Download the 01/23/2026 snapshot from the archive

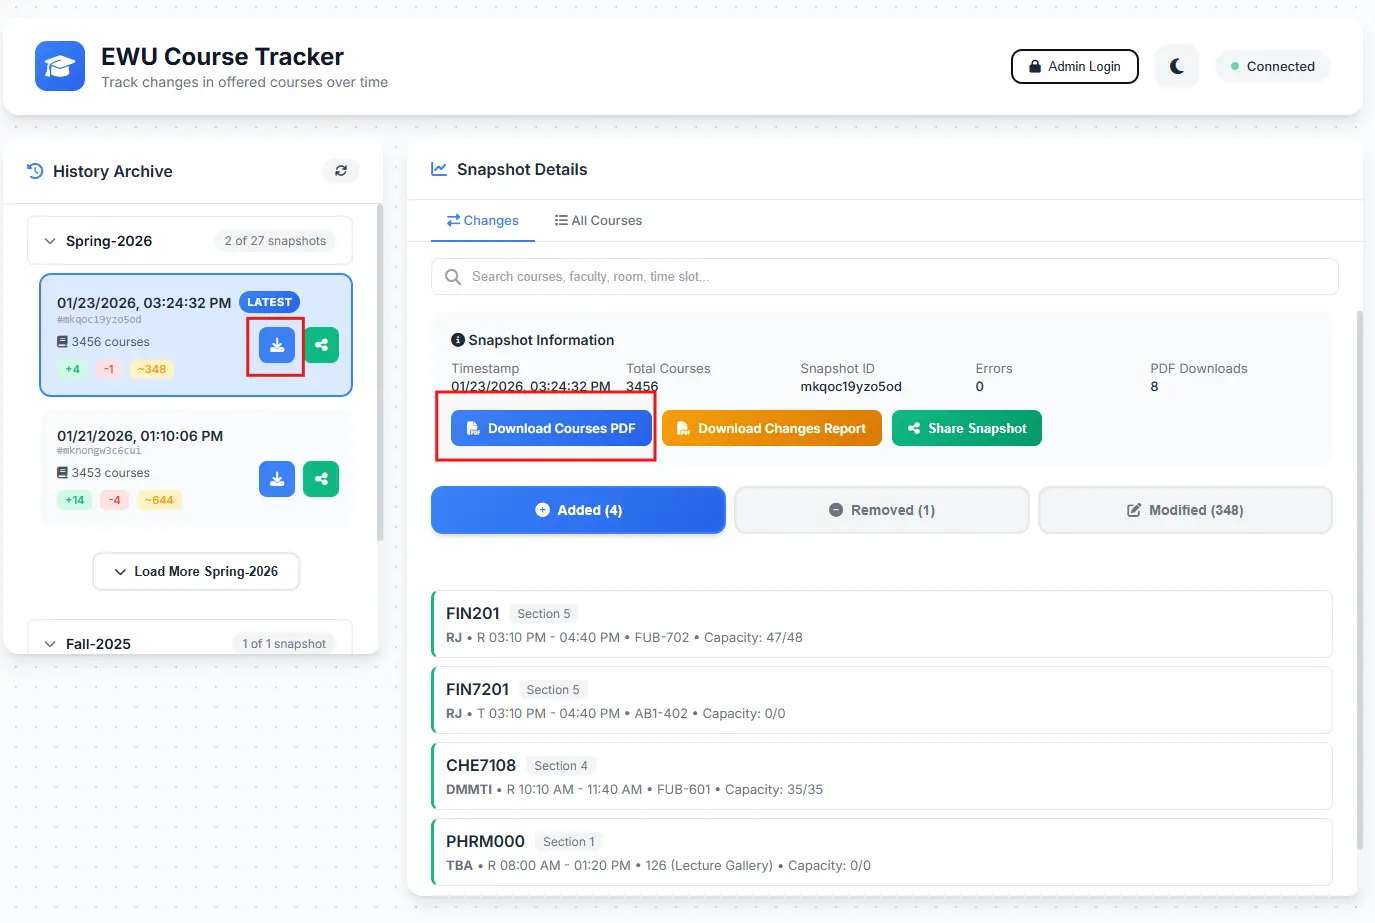click(x=277, y=345)
